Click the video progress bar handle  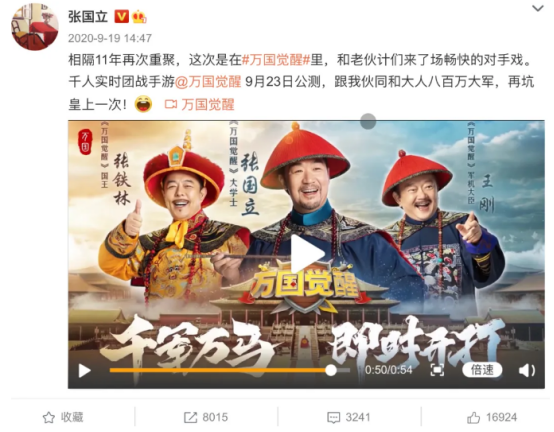coord(331,370)
